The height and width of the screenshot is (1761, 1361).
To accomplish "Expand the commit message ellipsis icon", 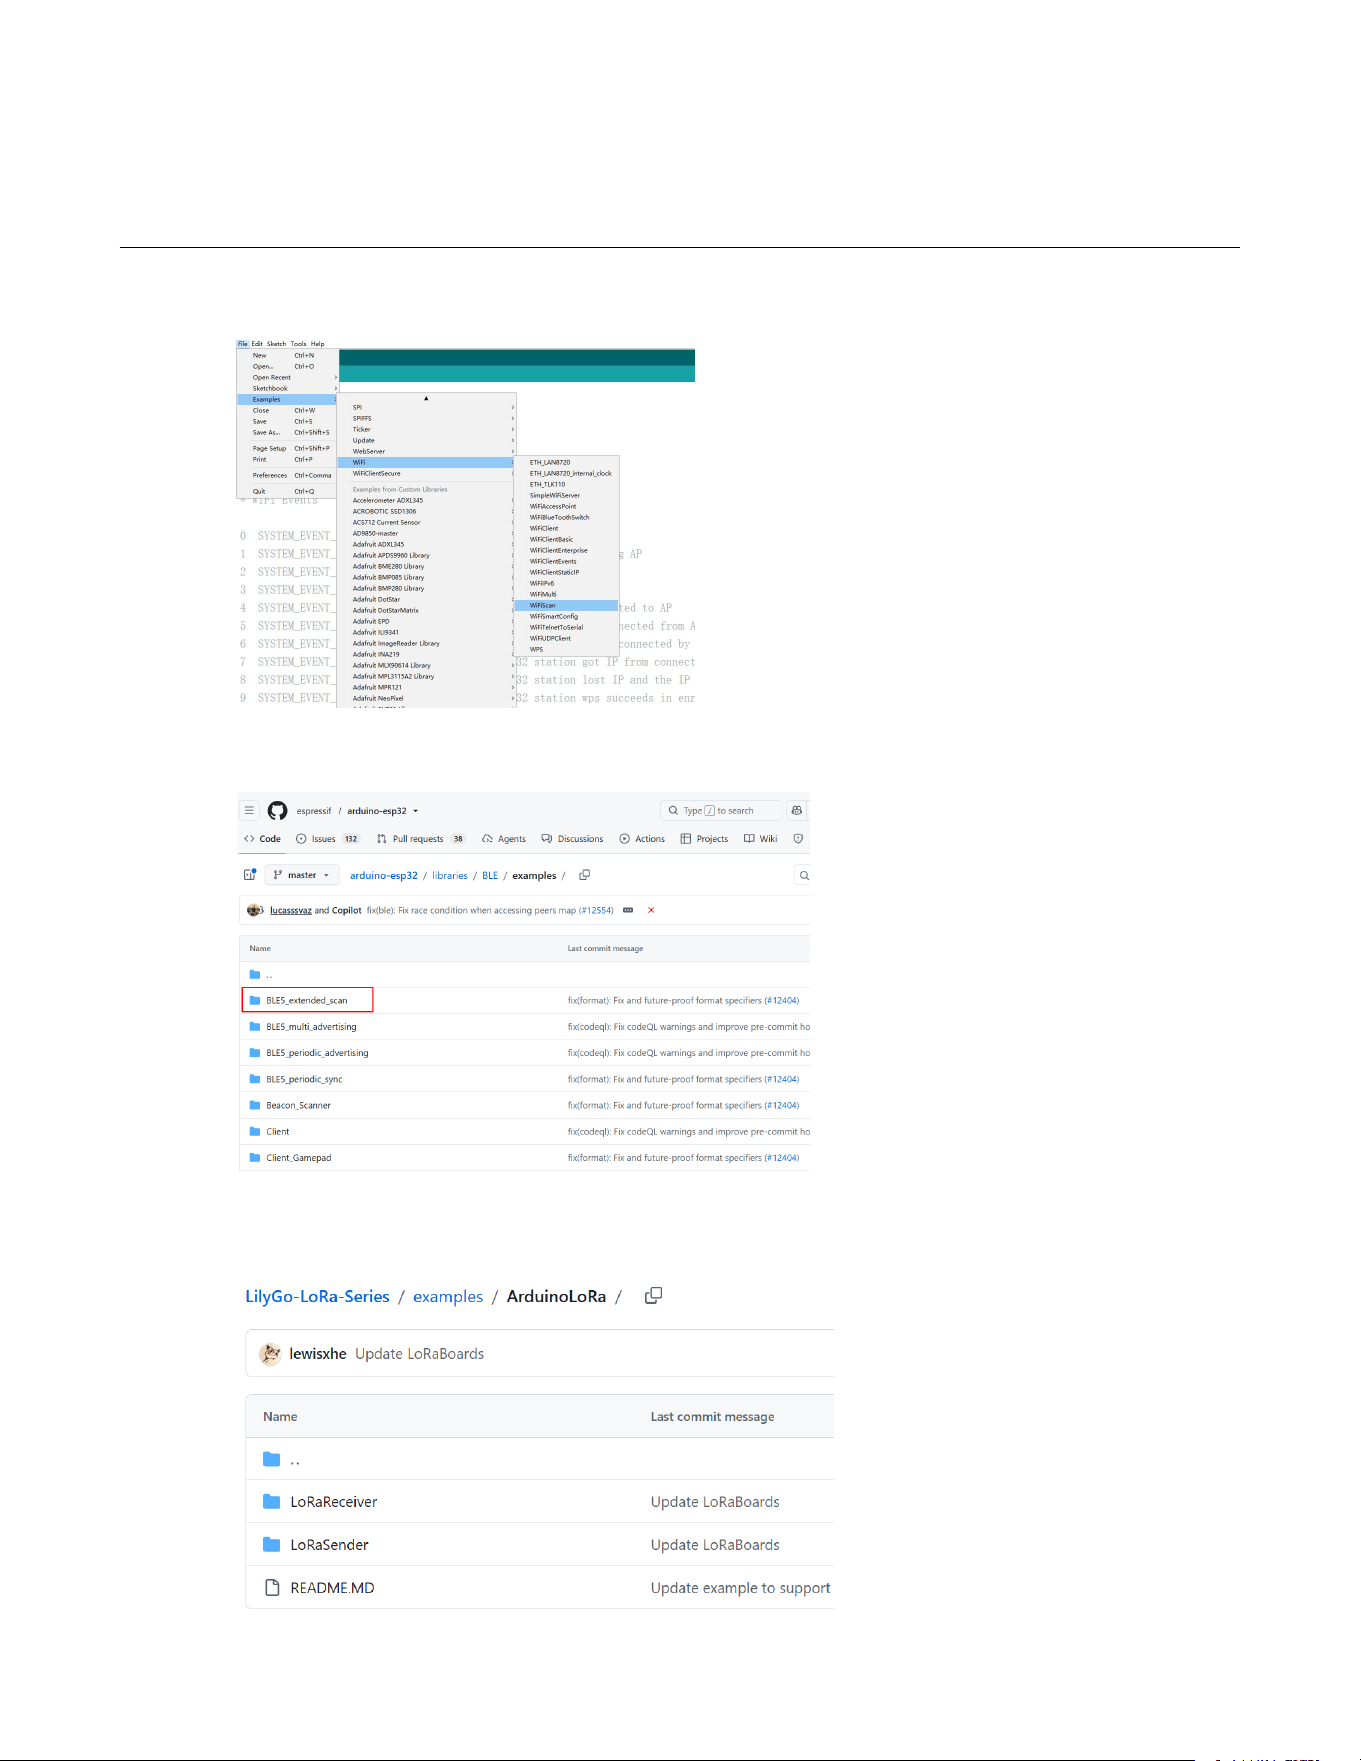I will click(x=628, y=910).
